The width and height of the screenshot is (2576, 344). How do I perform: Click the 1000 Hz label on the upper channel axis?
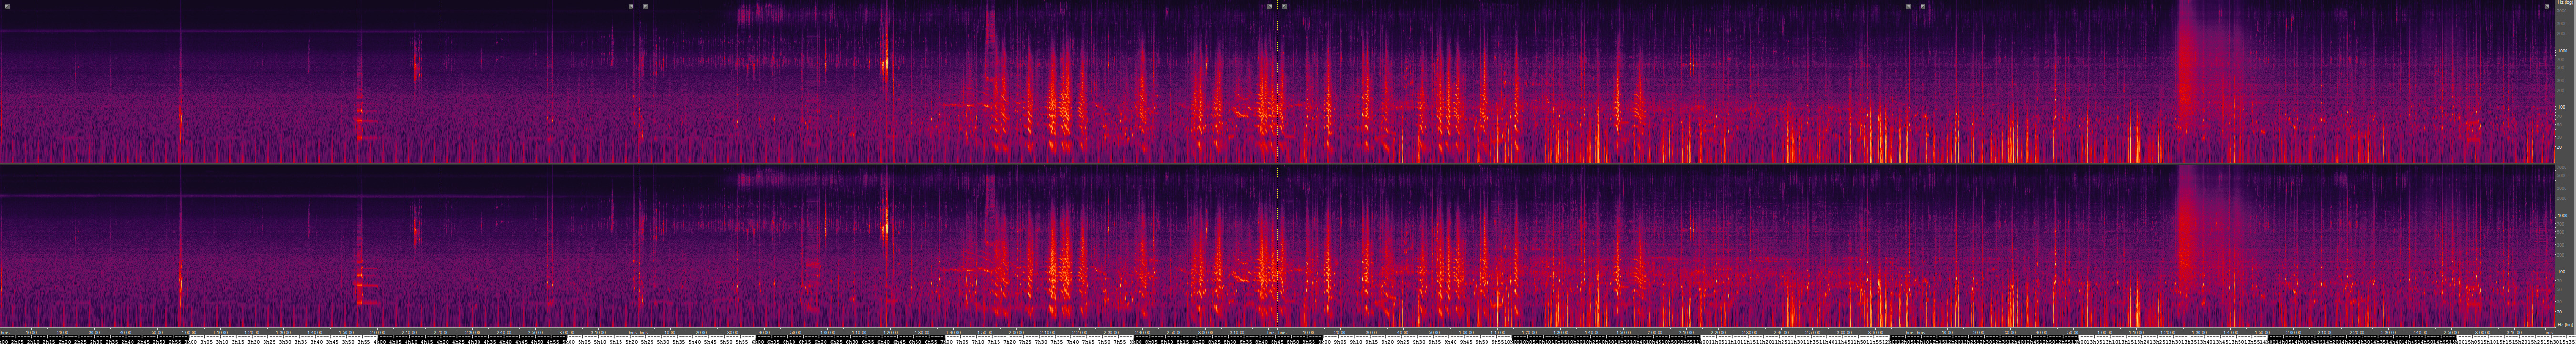pos(2562,50)
